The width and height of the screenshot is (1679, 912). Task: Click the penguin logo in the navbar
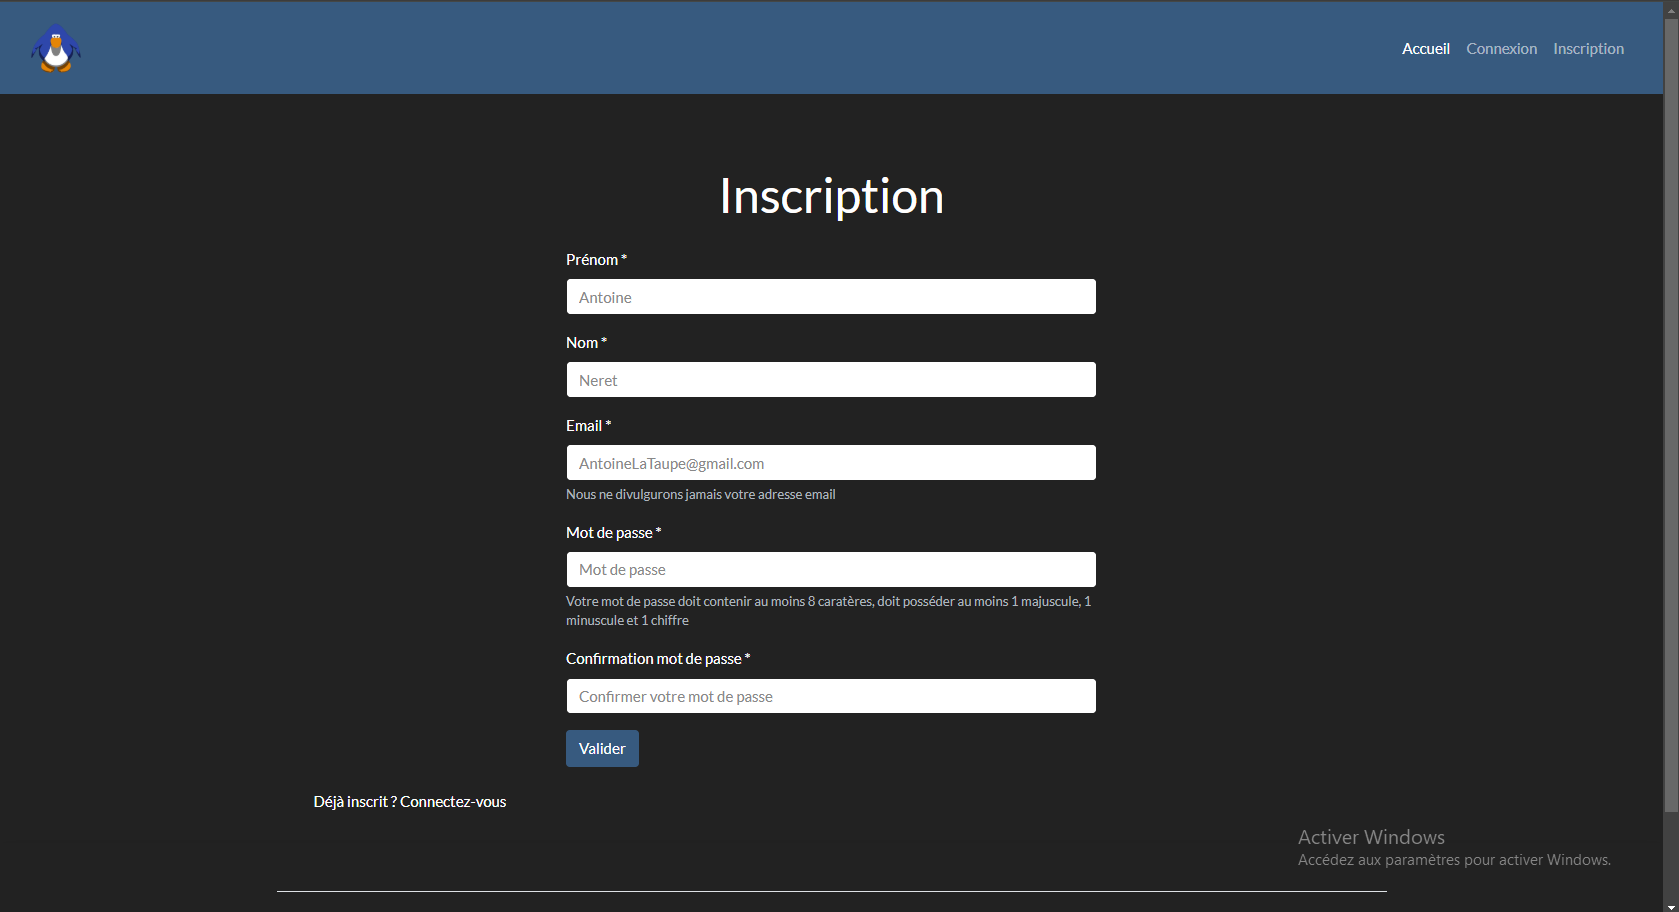(x=56, y=48)
